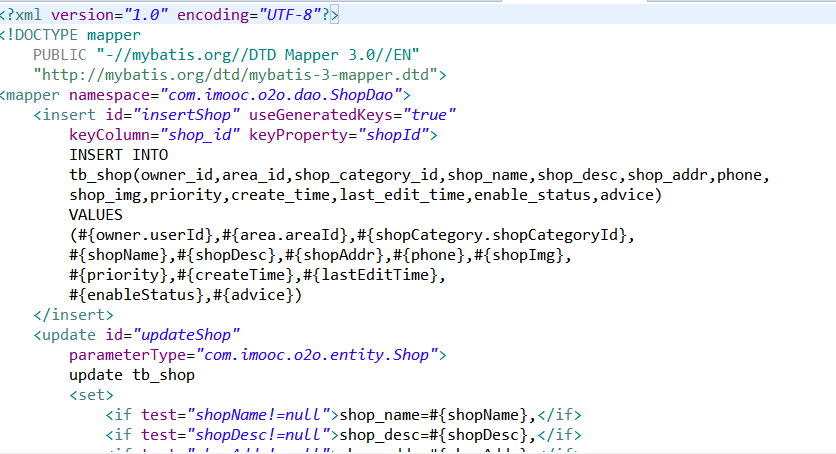Click the closing </insert> tag
This screenshot has height=454, width=836.
pos(74,315)
